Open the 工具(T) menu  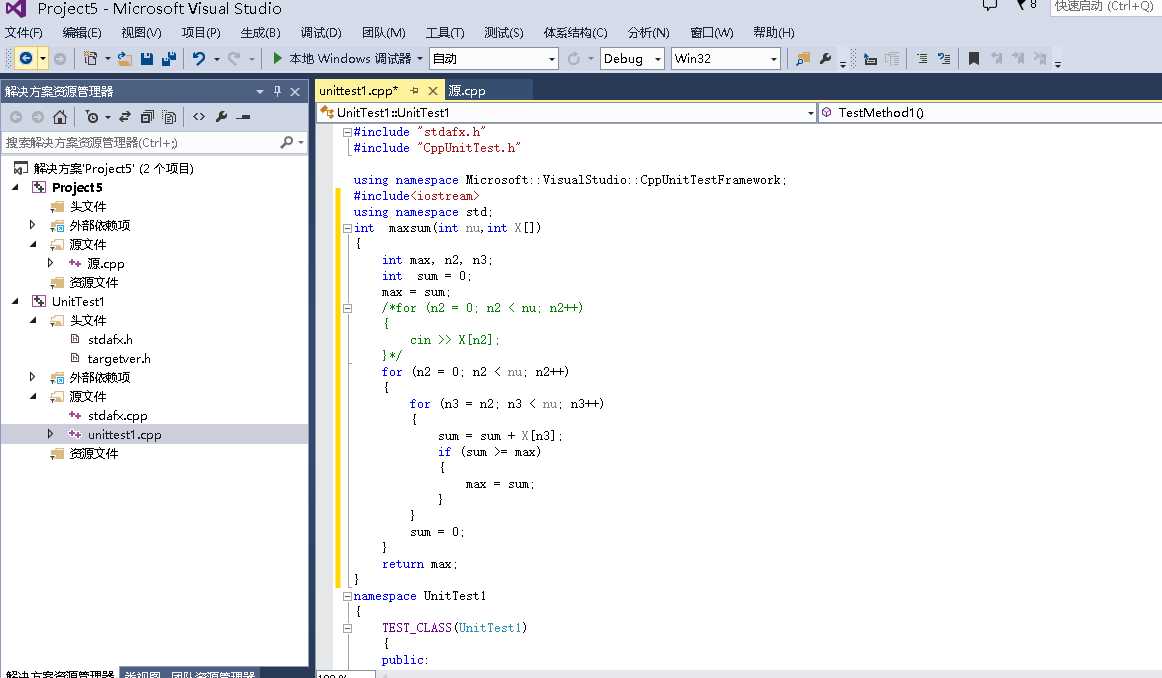pos(445,33)
